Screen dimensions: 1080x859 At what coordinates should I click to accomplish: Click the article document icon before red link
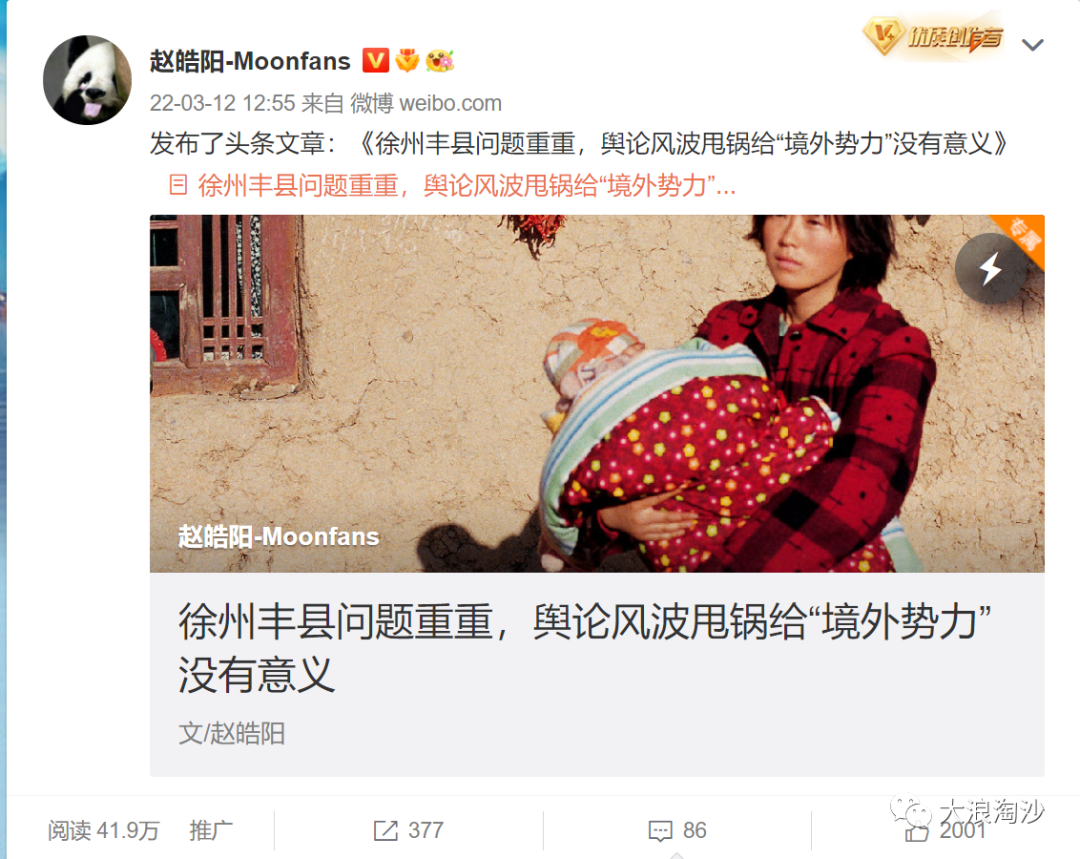pos(178,185)
